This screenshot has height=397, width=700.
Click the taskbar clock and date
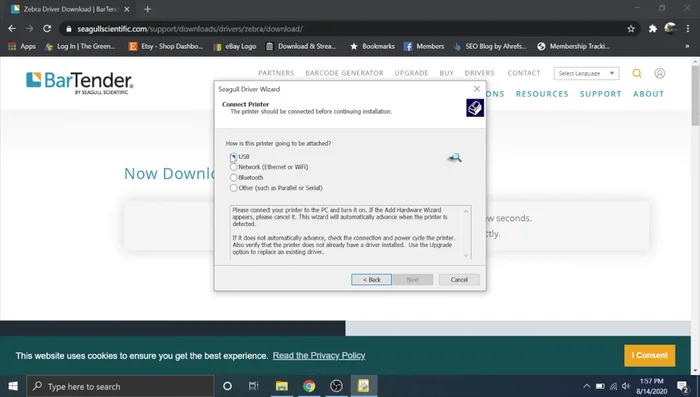652,386
